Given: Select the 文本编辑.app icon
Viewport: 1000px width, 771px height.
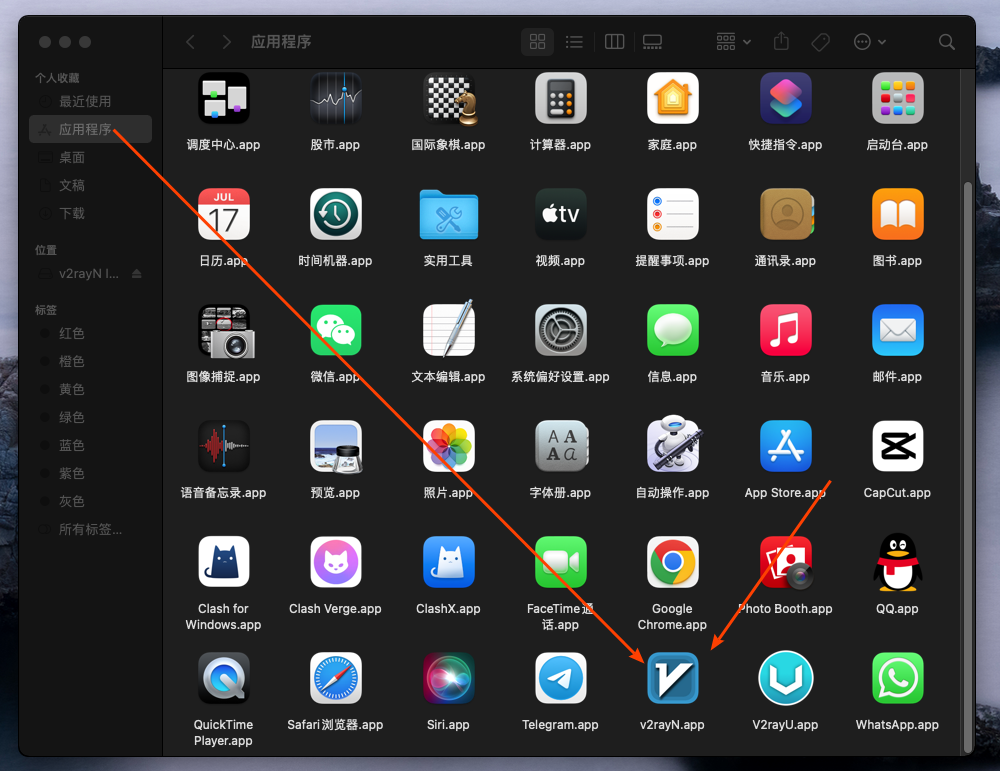Looking at the screenshot, I should point(448,328).
